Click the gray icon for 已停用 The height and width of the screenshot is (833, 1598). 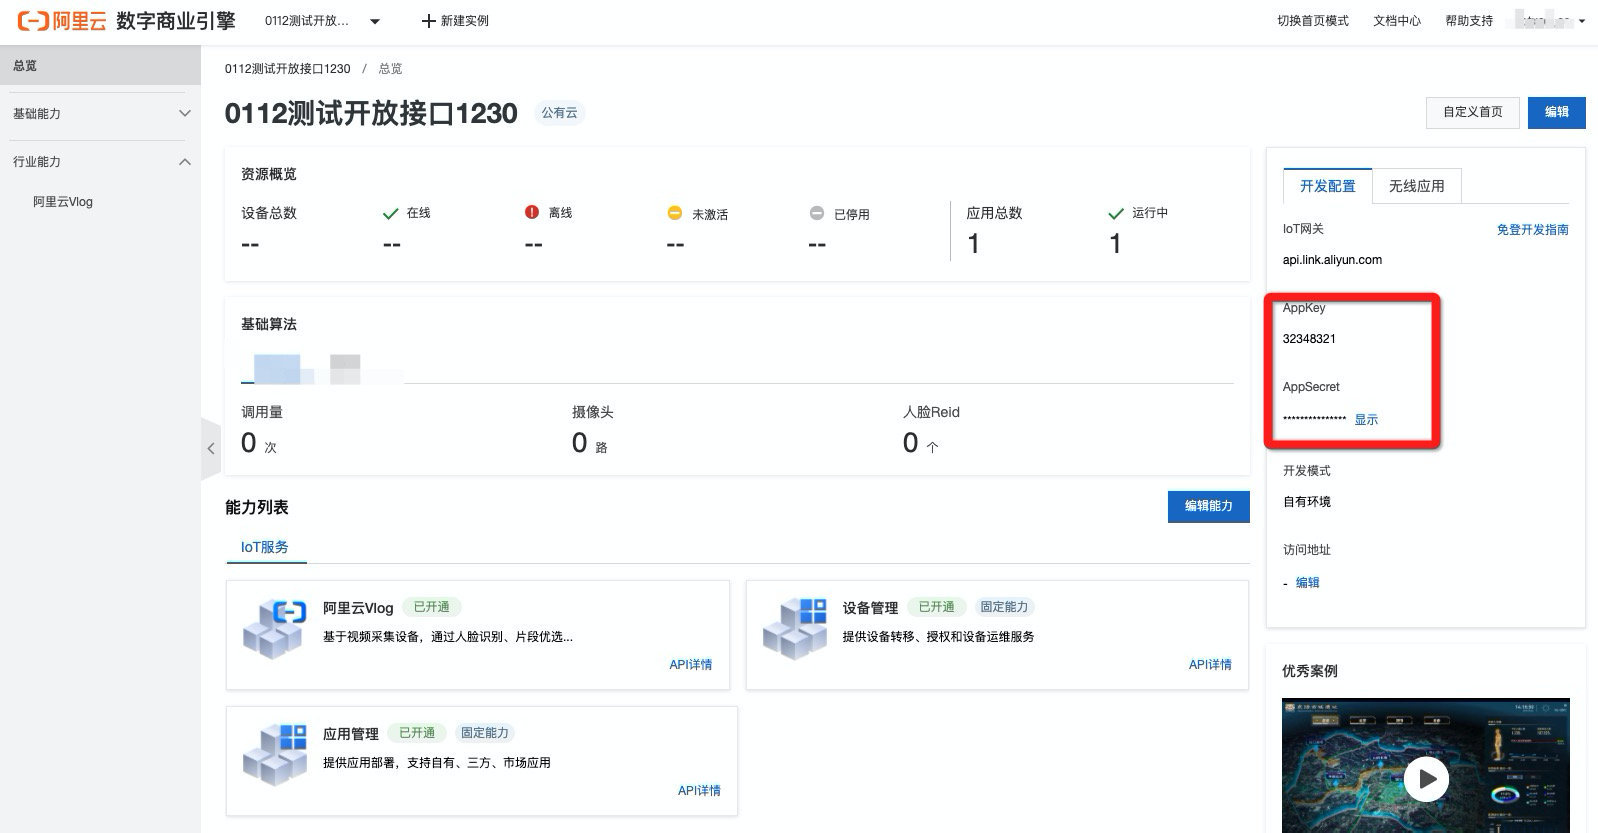pos(816,213)
